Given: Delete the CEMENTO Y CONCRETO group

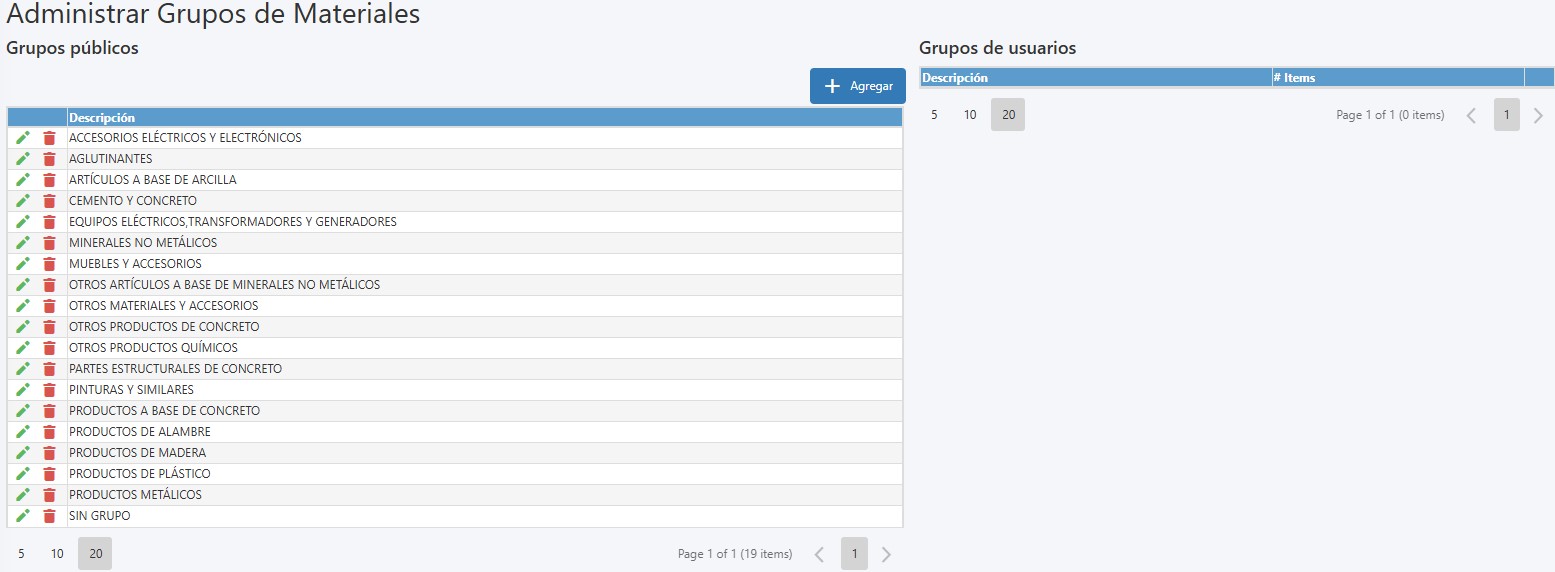Looking at the screenshot, I should point(49,201).
